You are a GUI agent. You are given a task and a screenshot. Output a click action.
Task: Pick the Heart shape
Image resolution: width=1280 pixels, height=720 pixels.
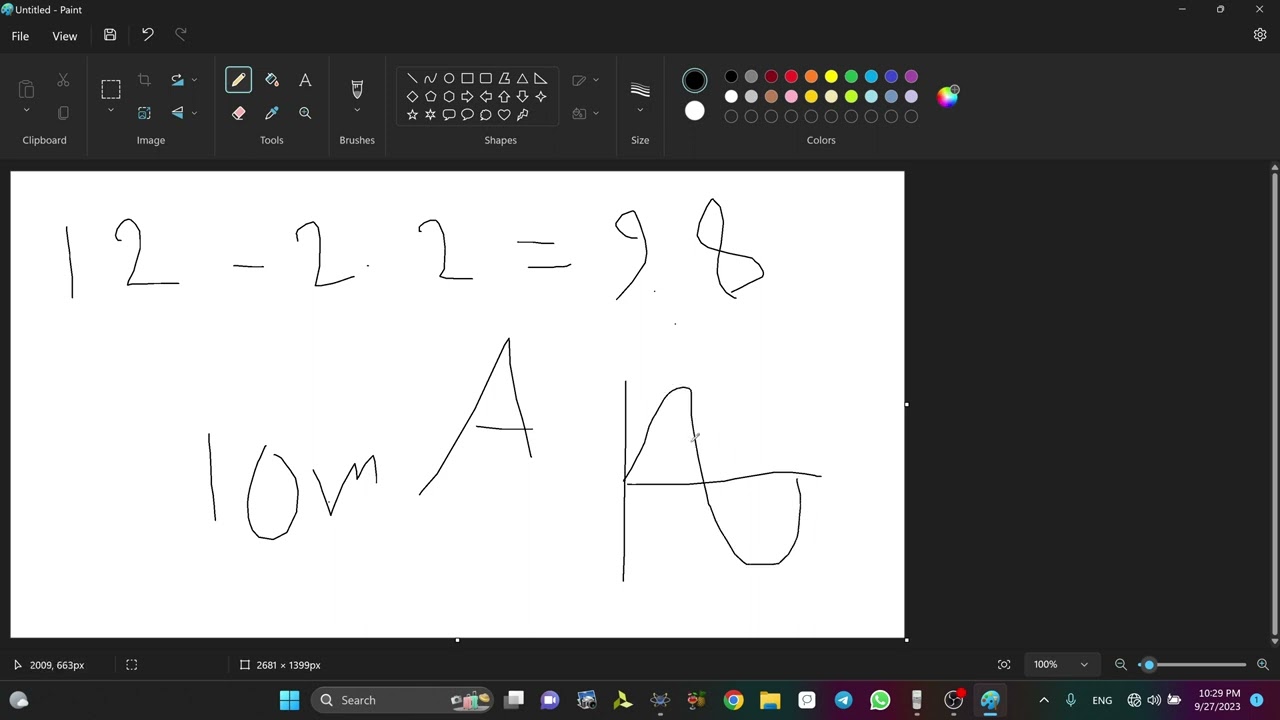(x=504, y=115)
